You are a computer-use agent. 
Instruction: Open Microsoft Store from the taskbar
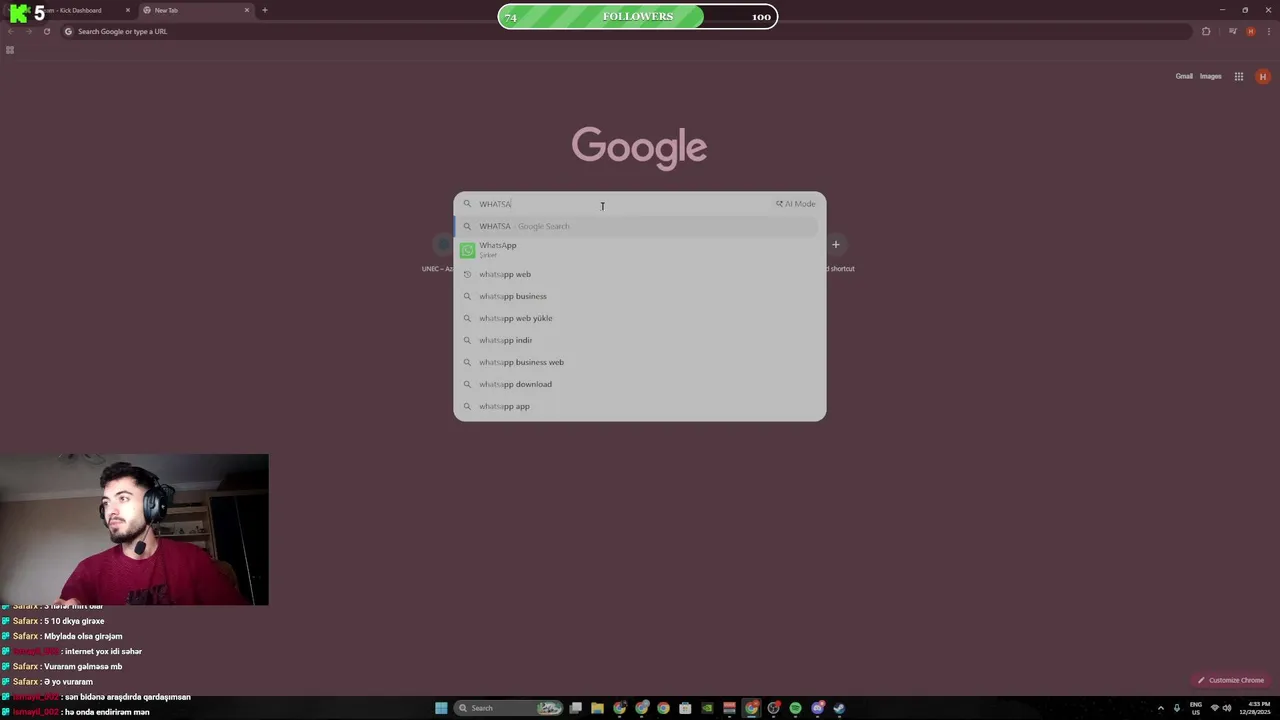click(685, 708)
